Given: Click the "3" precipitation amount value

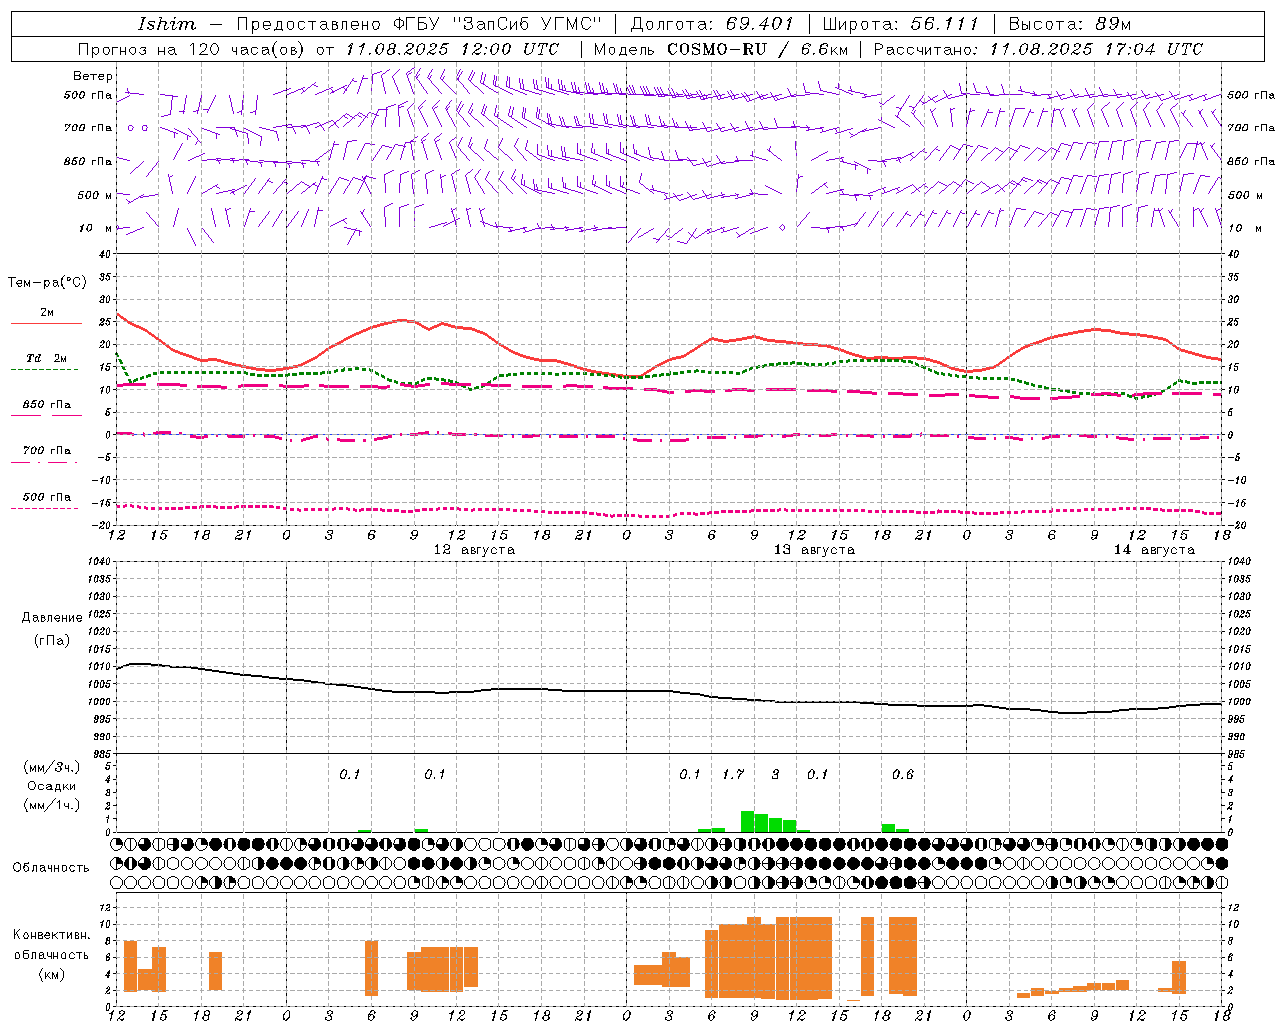Looking at the screenshot, I should pyautogui.click(x=776, y=775).
